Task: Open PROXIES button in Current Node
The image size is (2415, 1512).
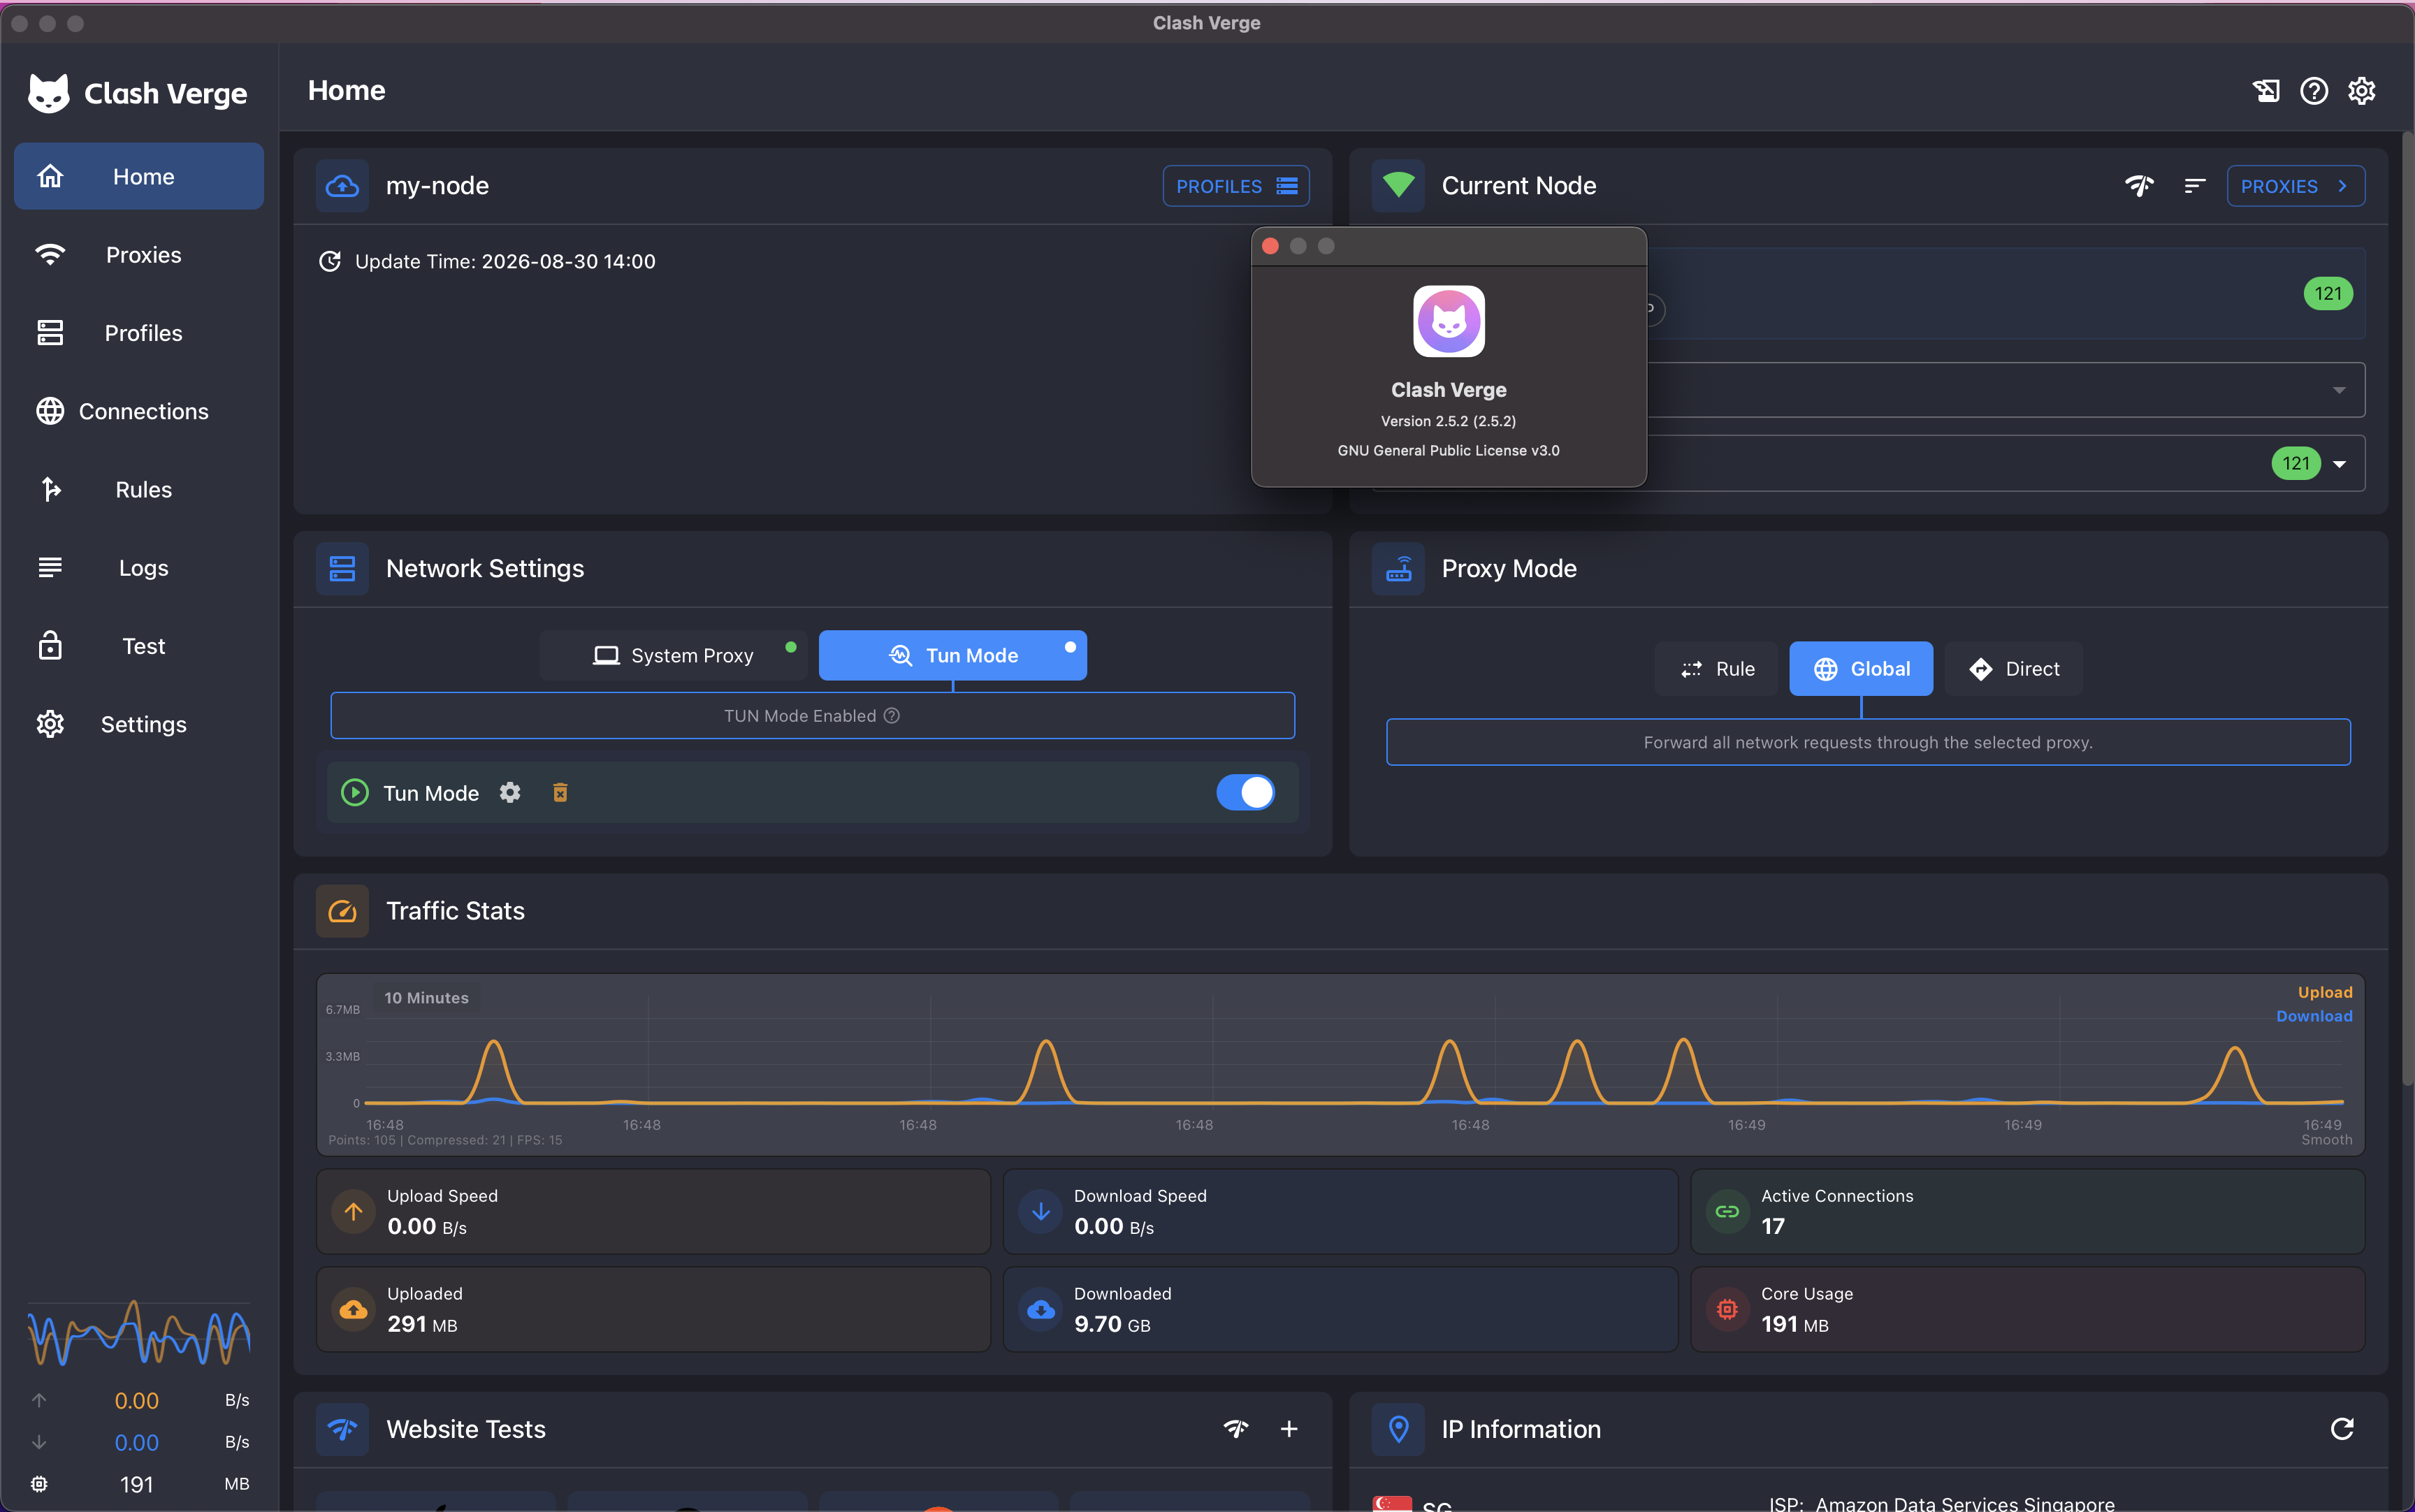Action: [2295, 186]
